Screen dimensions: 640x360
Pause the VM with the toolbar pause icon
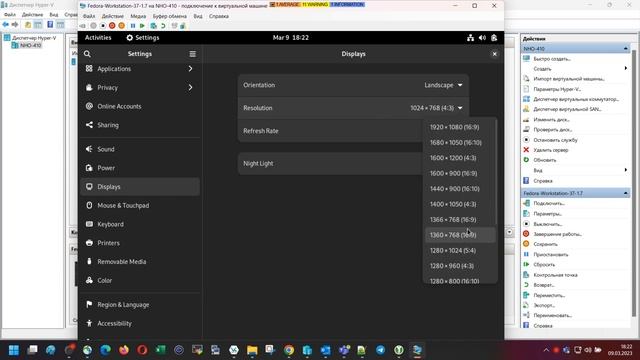(133, 26)
